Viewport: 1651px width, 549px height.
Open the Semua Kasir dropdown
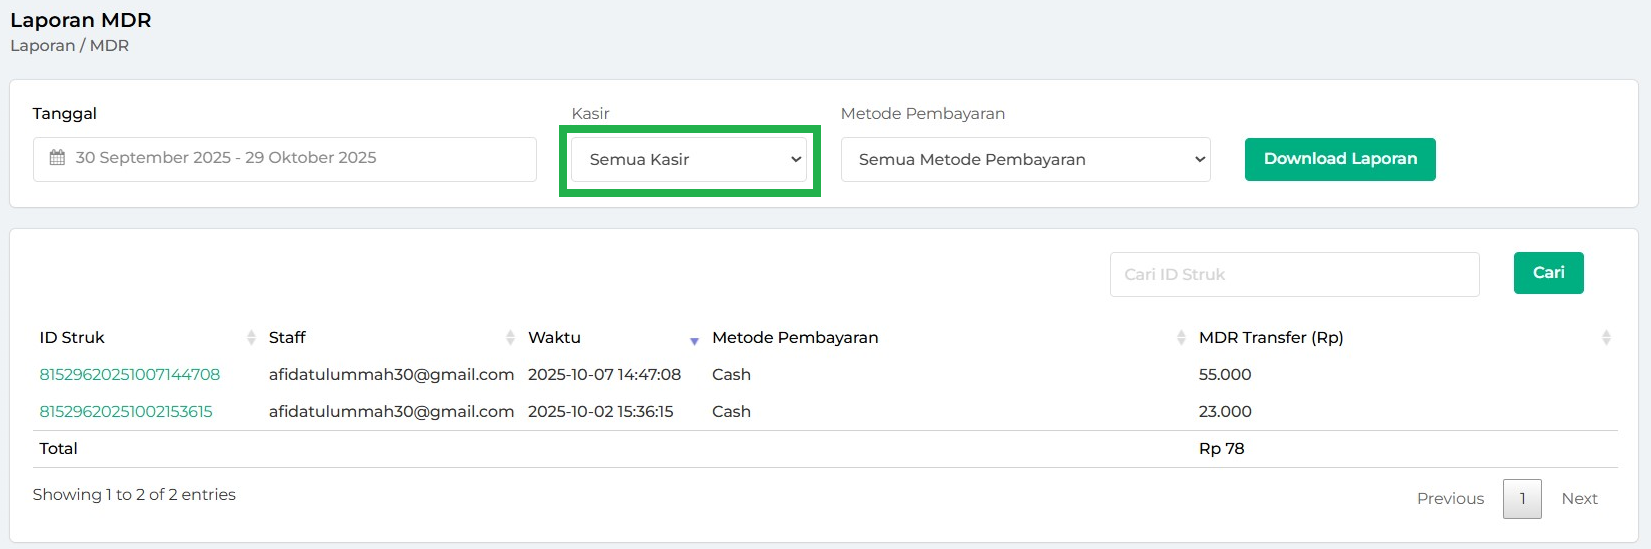(689, 160)
